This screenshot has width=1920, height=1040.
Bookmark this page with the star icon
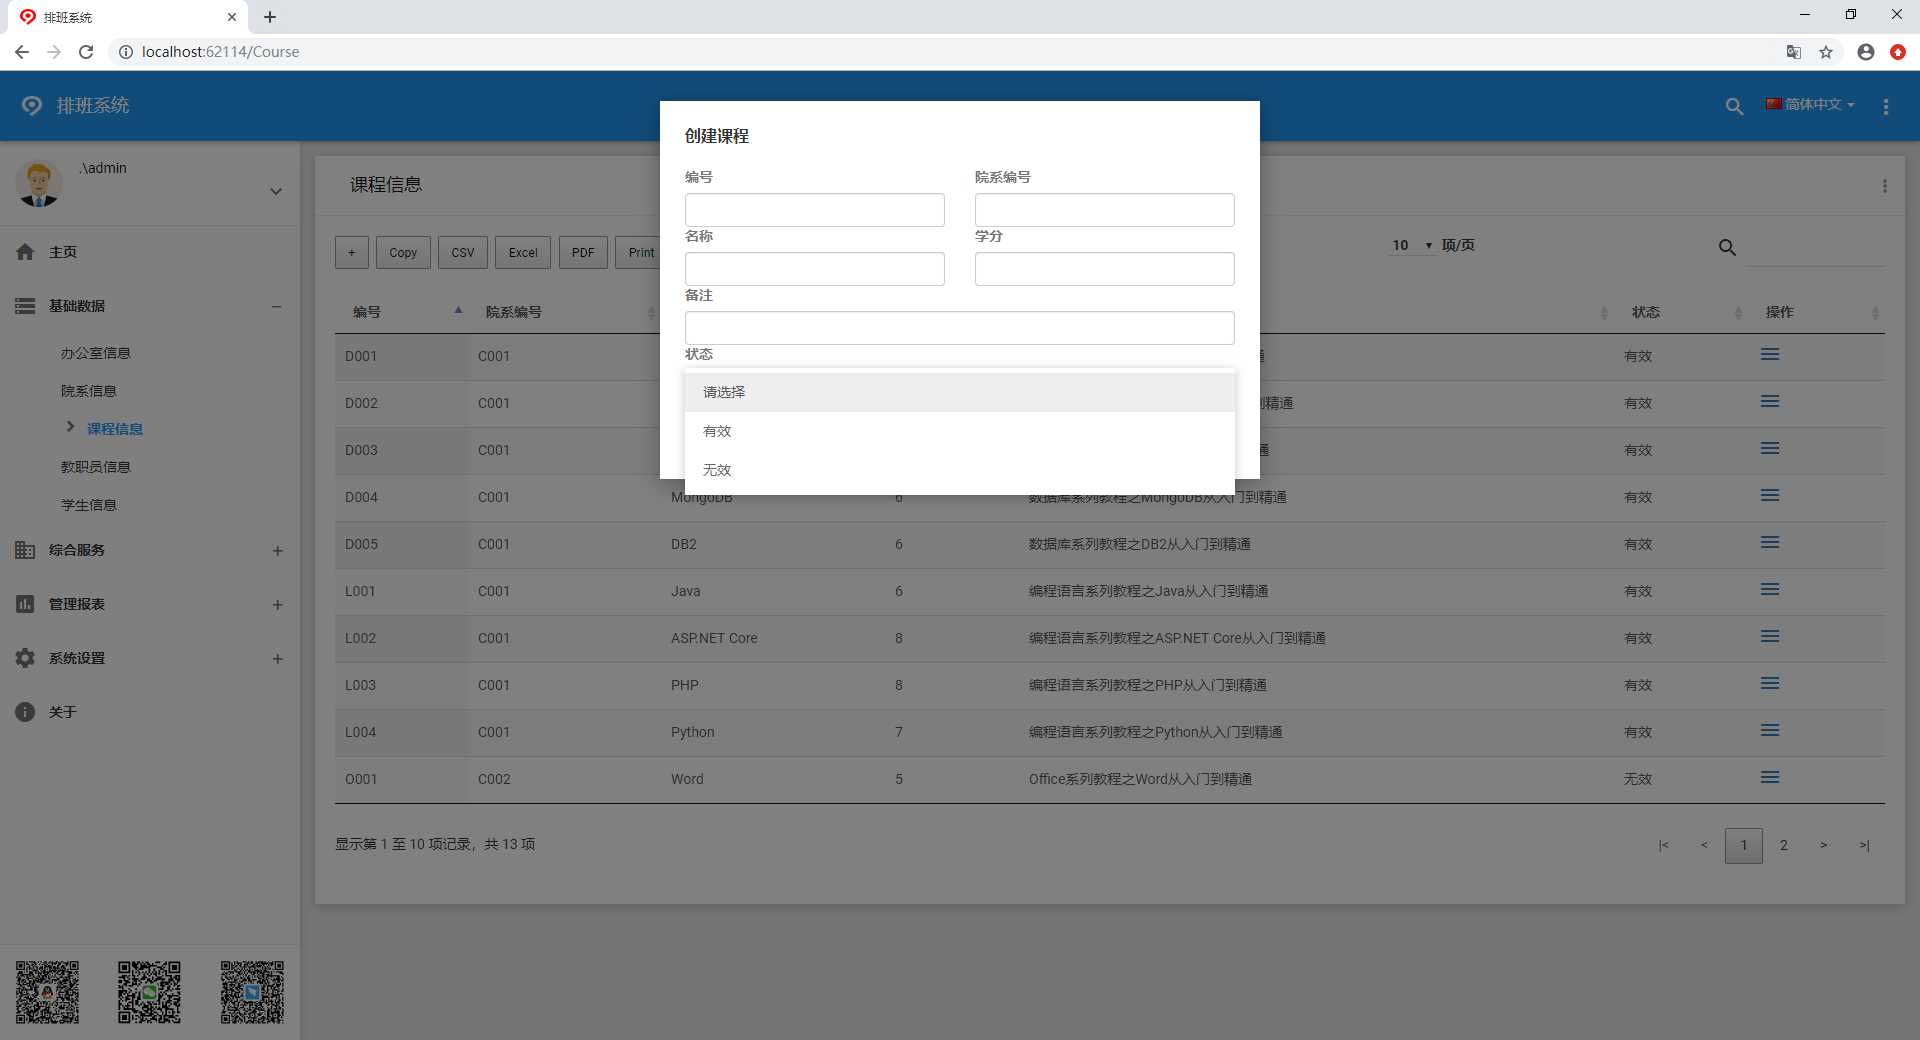(x=1826, y=52)
